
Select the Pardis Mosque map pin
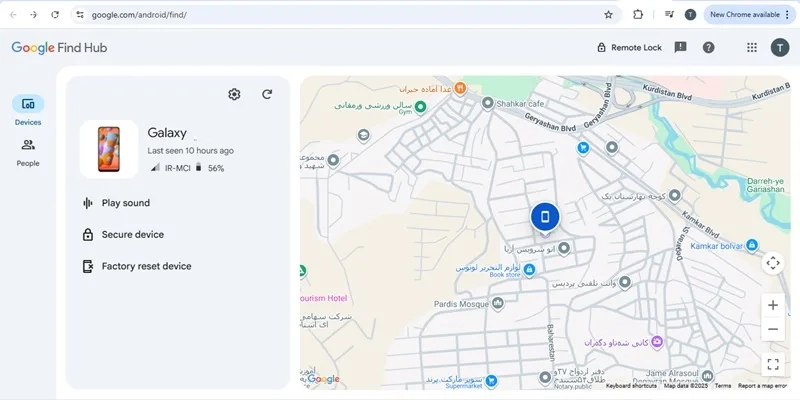coord(497,304)
